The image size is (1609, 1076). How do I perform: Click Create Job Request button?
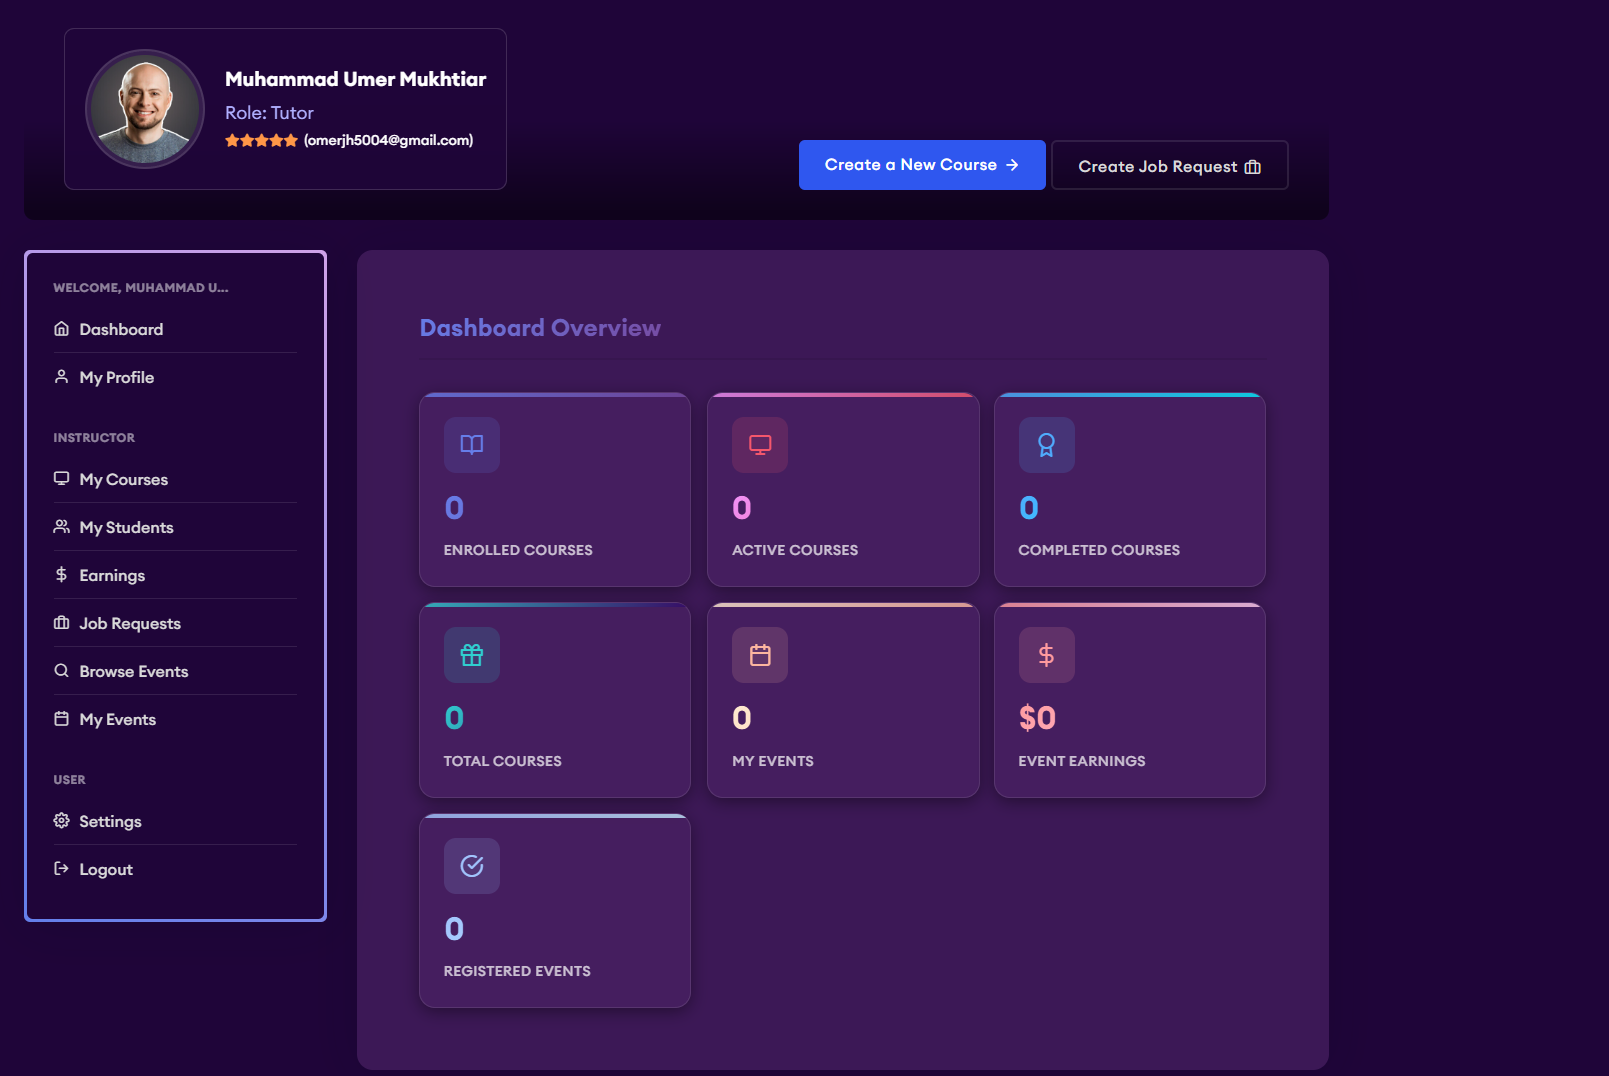(1169, 166)
